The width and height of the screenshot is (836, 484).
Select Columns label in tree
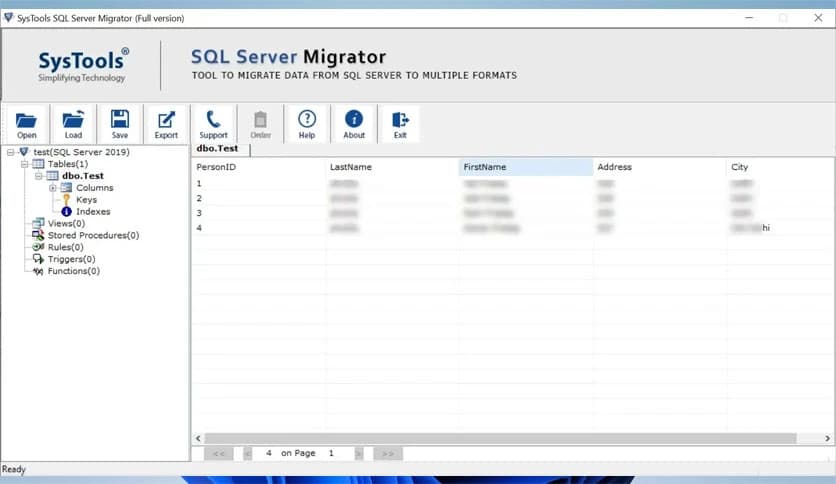point(94,188)
